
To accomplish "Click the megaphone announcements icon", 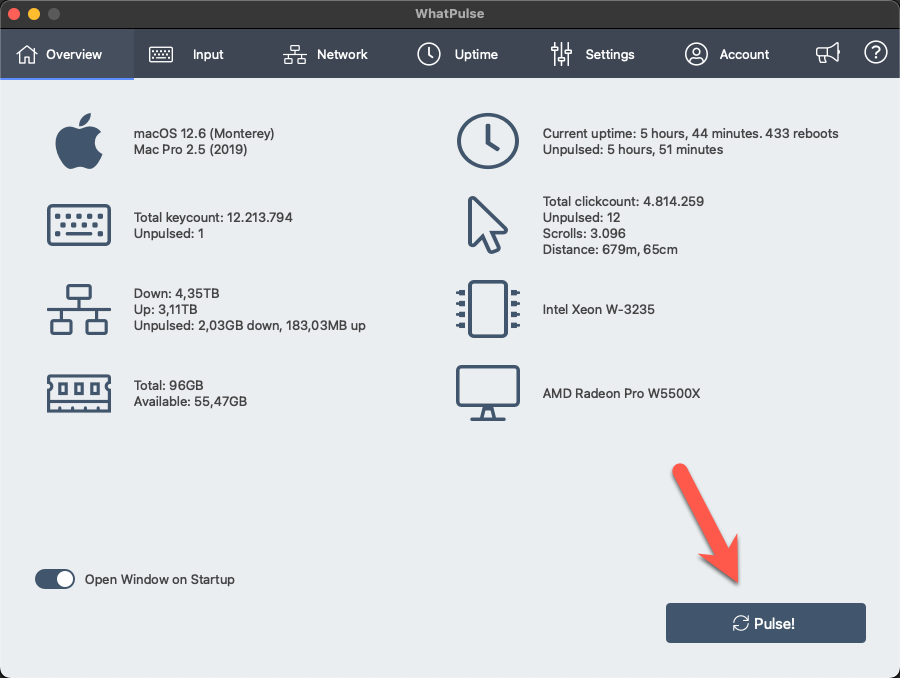I will coord(828,53).
